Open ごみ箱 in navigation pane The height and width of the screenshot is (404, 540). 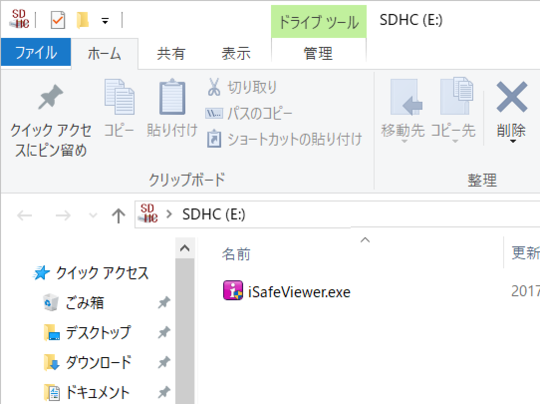pyautogui.click(x=85, y=303)
